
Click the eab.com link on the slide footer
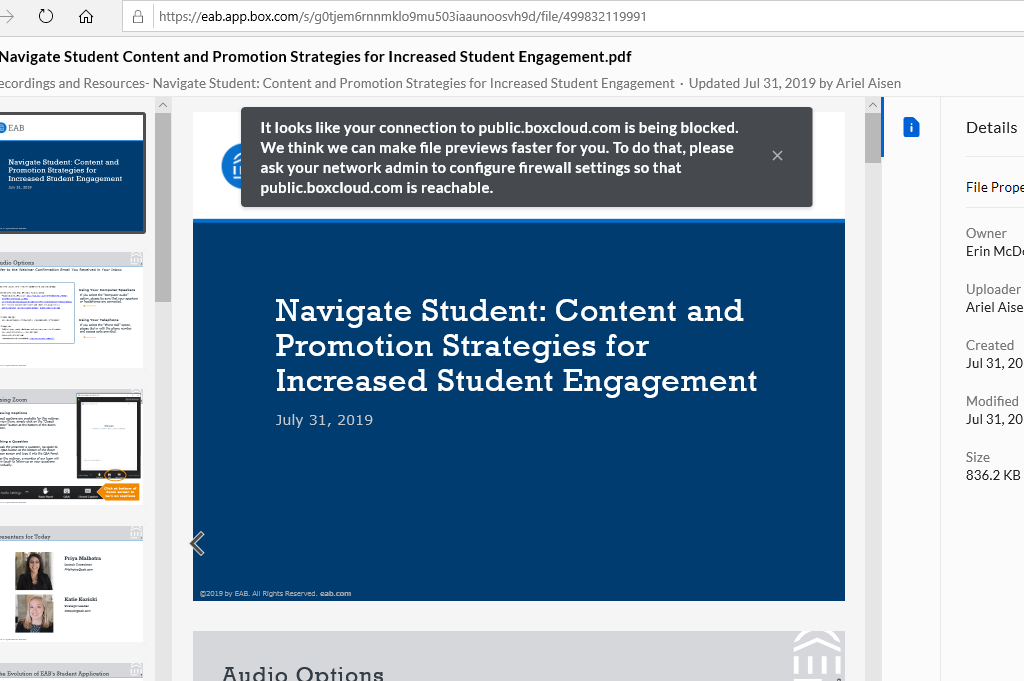click(x=336, y=594)
